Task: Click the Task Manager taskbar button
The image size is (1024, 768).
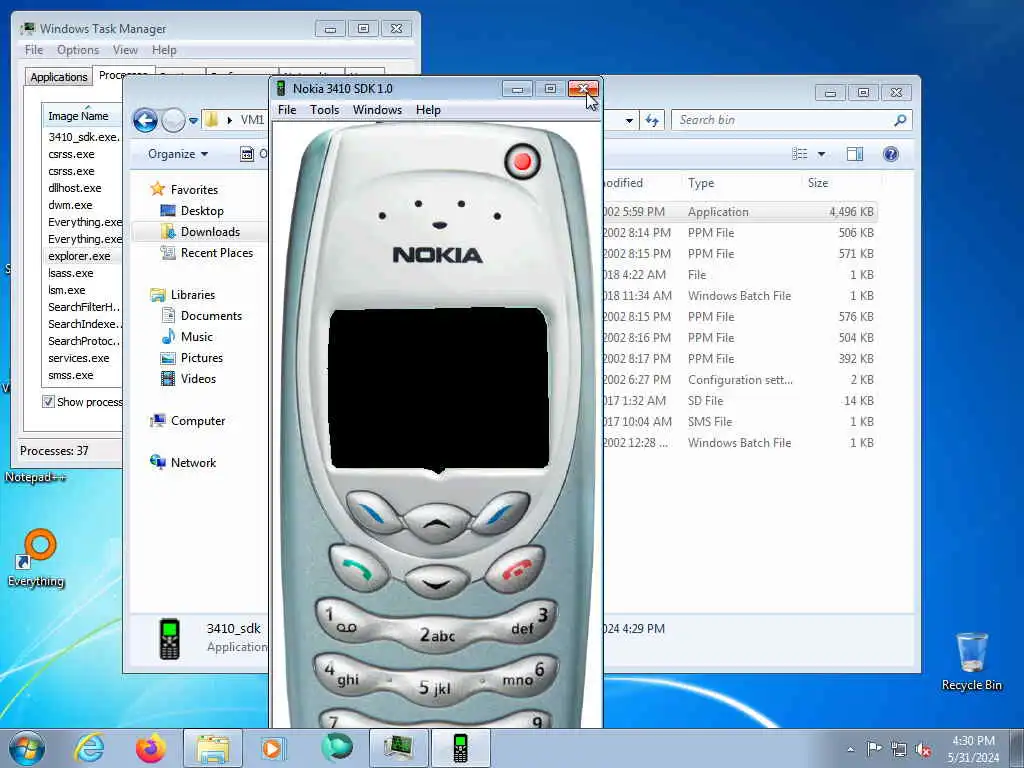Action: point(399,748)
